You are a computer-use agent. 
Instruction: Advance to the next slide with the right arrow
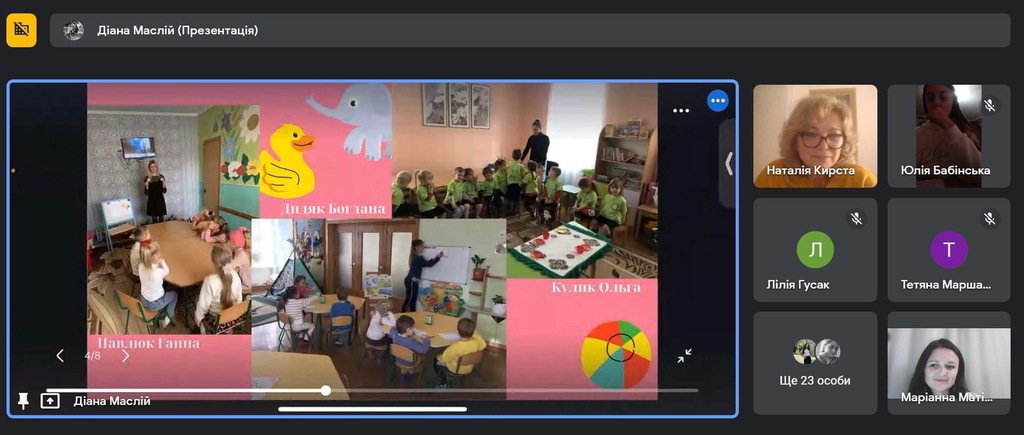125,356
